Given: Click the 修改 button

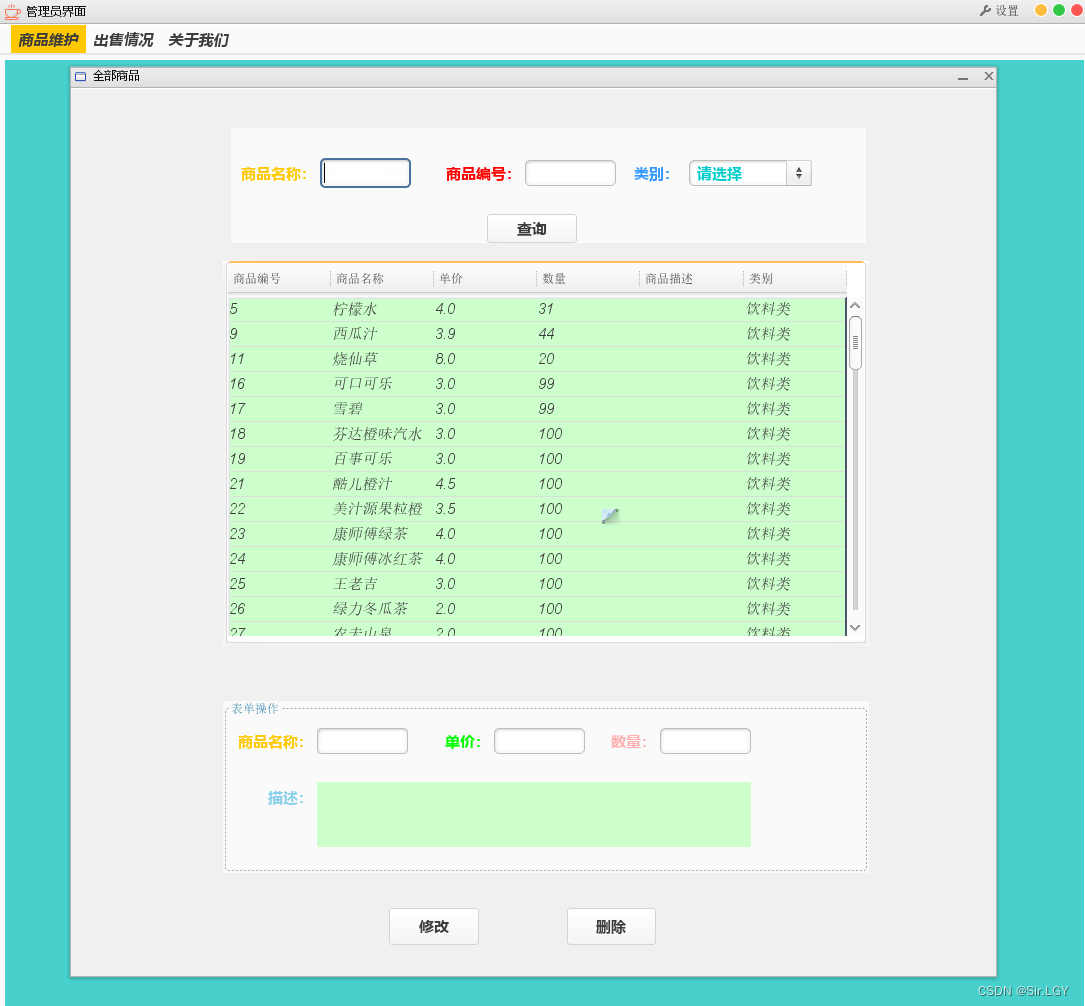Looking at the screenshot, I should pos(434,926).
